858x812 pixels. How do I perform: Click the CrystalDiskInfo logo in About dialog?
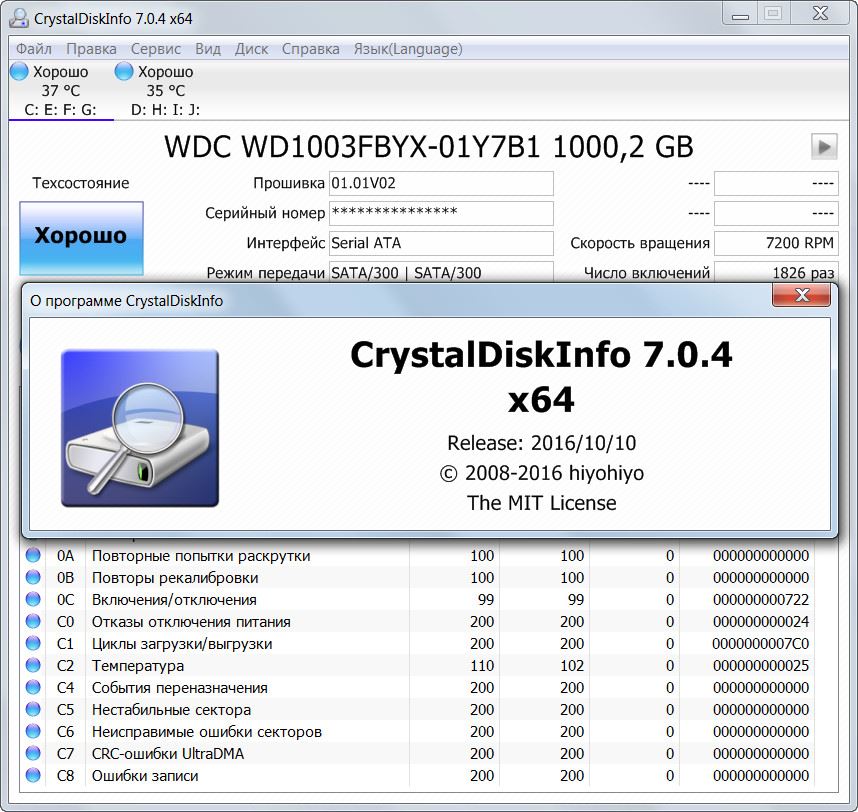(140, 428)
